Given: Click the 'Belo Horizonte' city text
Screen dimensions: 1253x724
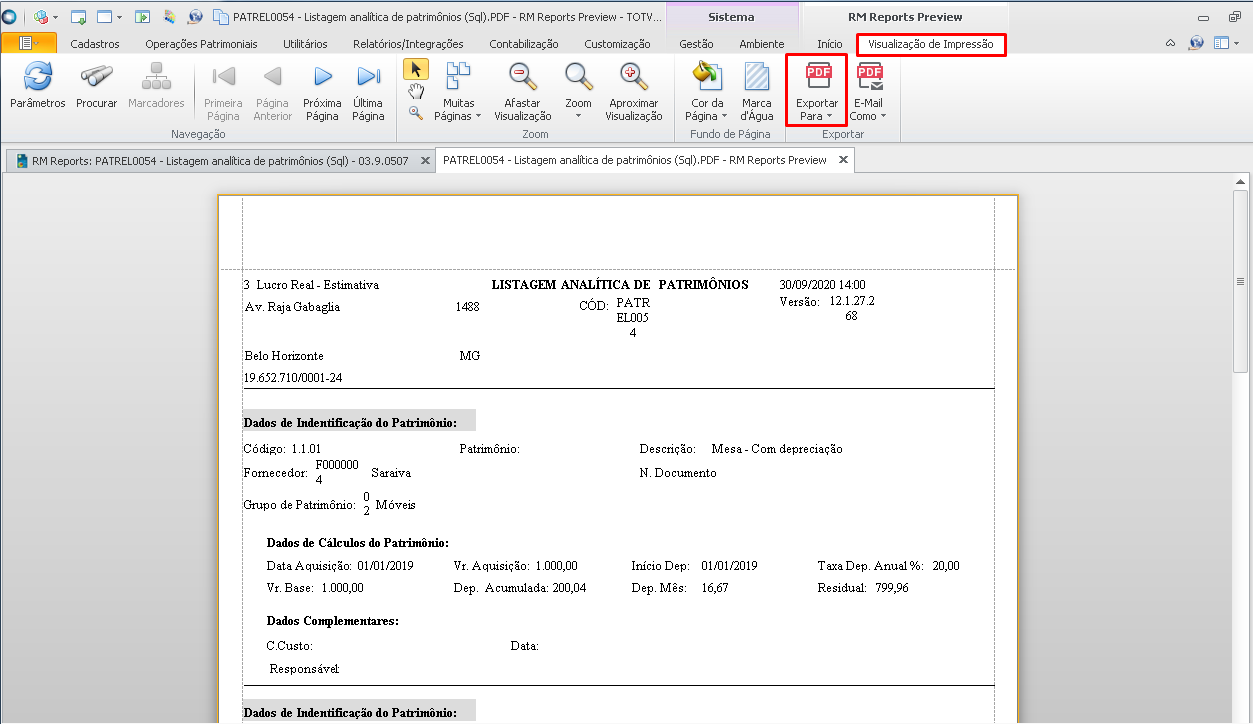Looking at the screenshot, I should [284, 356].
